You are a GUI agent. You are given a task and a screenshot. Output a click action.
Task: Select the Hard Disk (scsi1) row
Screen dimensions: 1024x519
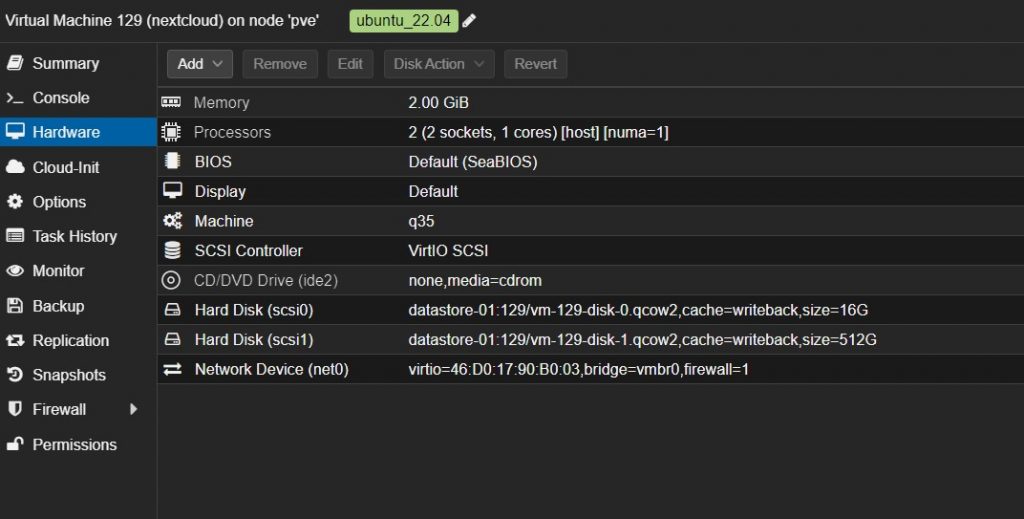[x=590, y=340]
